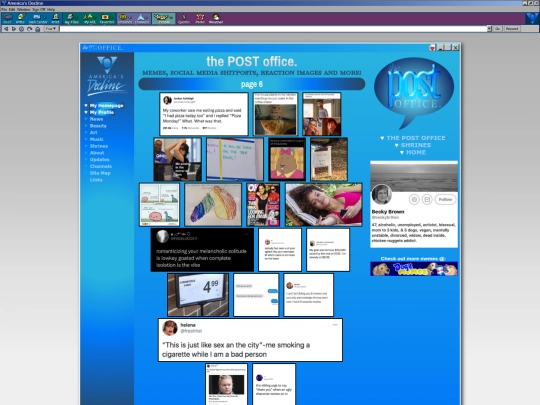Open the About sidebar link
Image resolution: width=540 pixels, height=405 pixels.
pos(97,153)
